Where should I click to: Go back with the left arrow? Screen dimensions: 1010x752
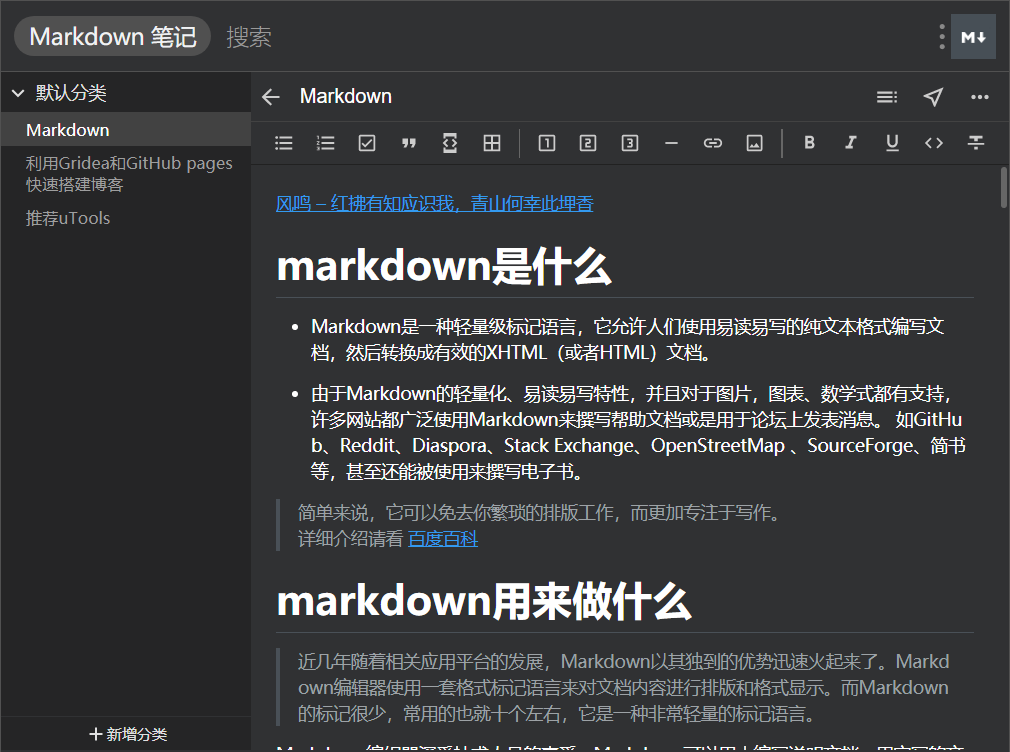pyautogui.click(x=271, y=97)
